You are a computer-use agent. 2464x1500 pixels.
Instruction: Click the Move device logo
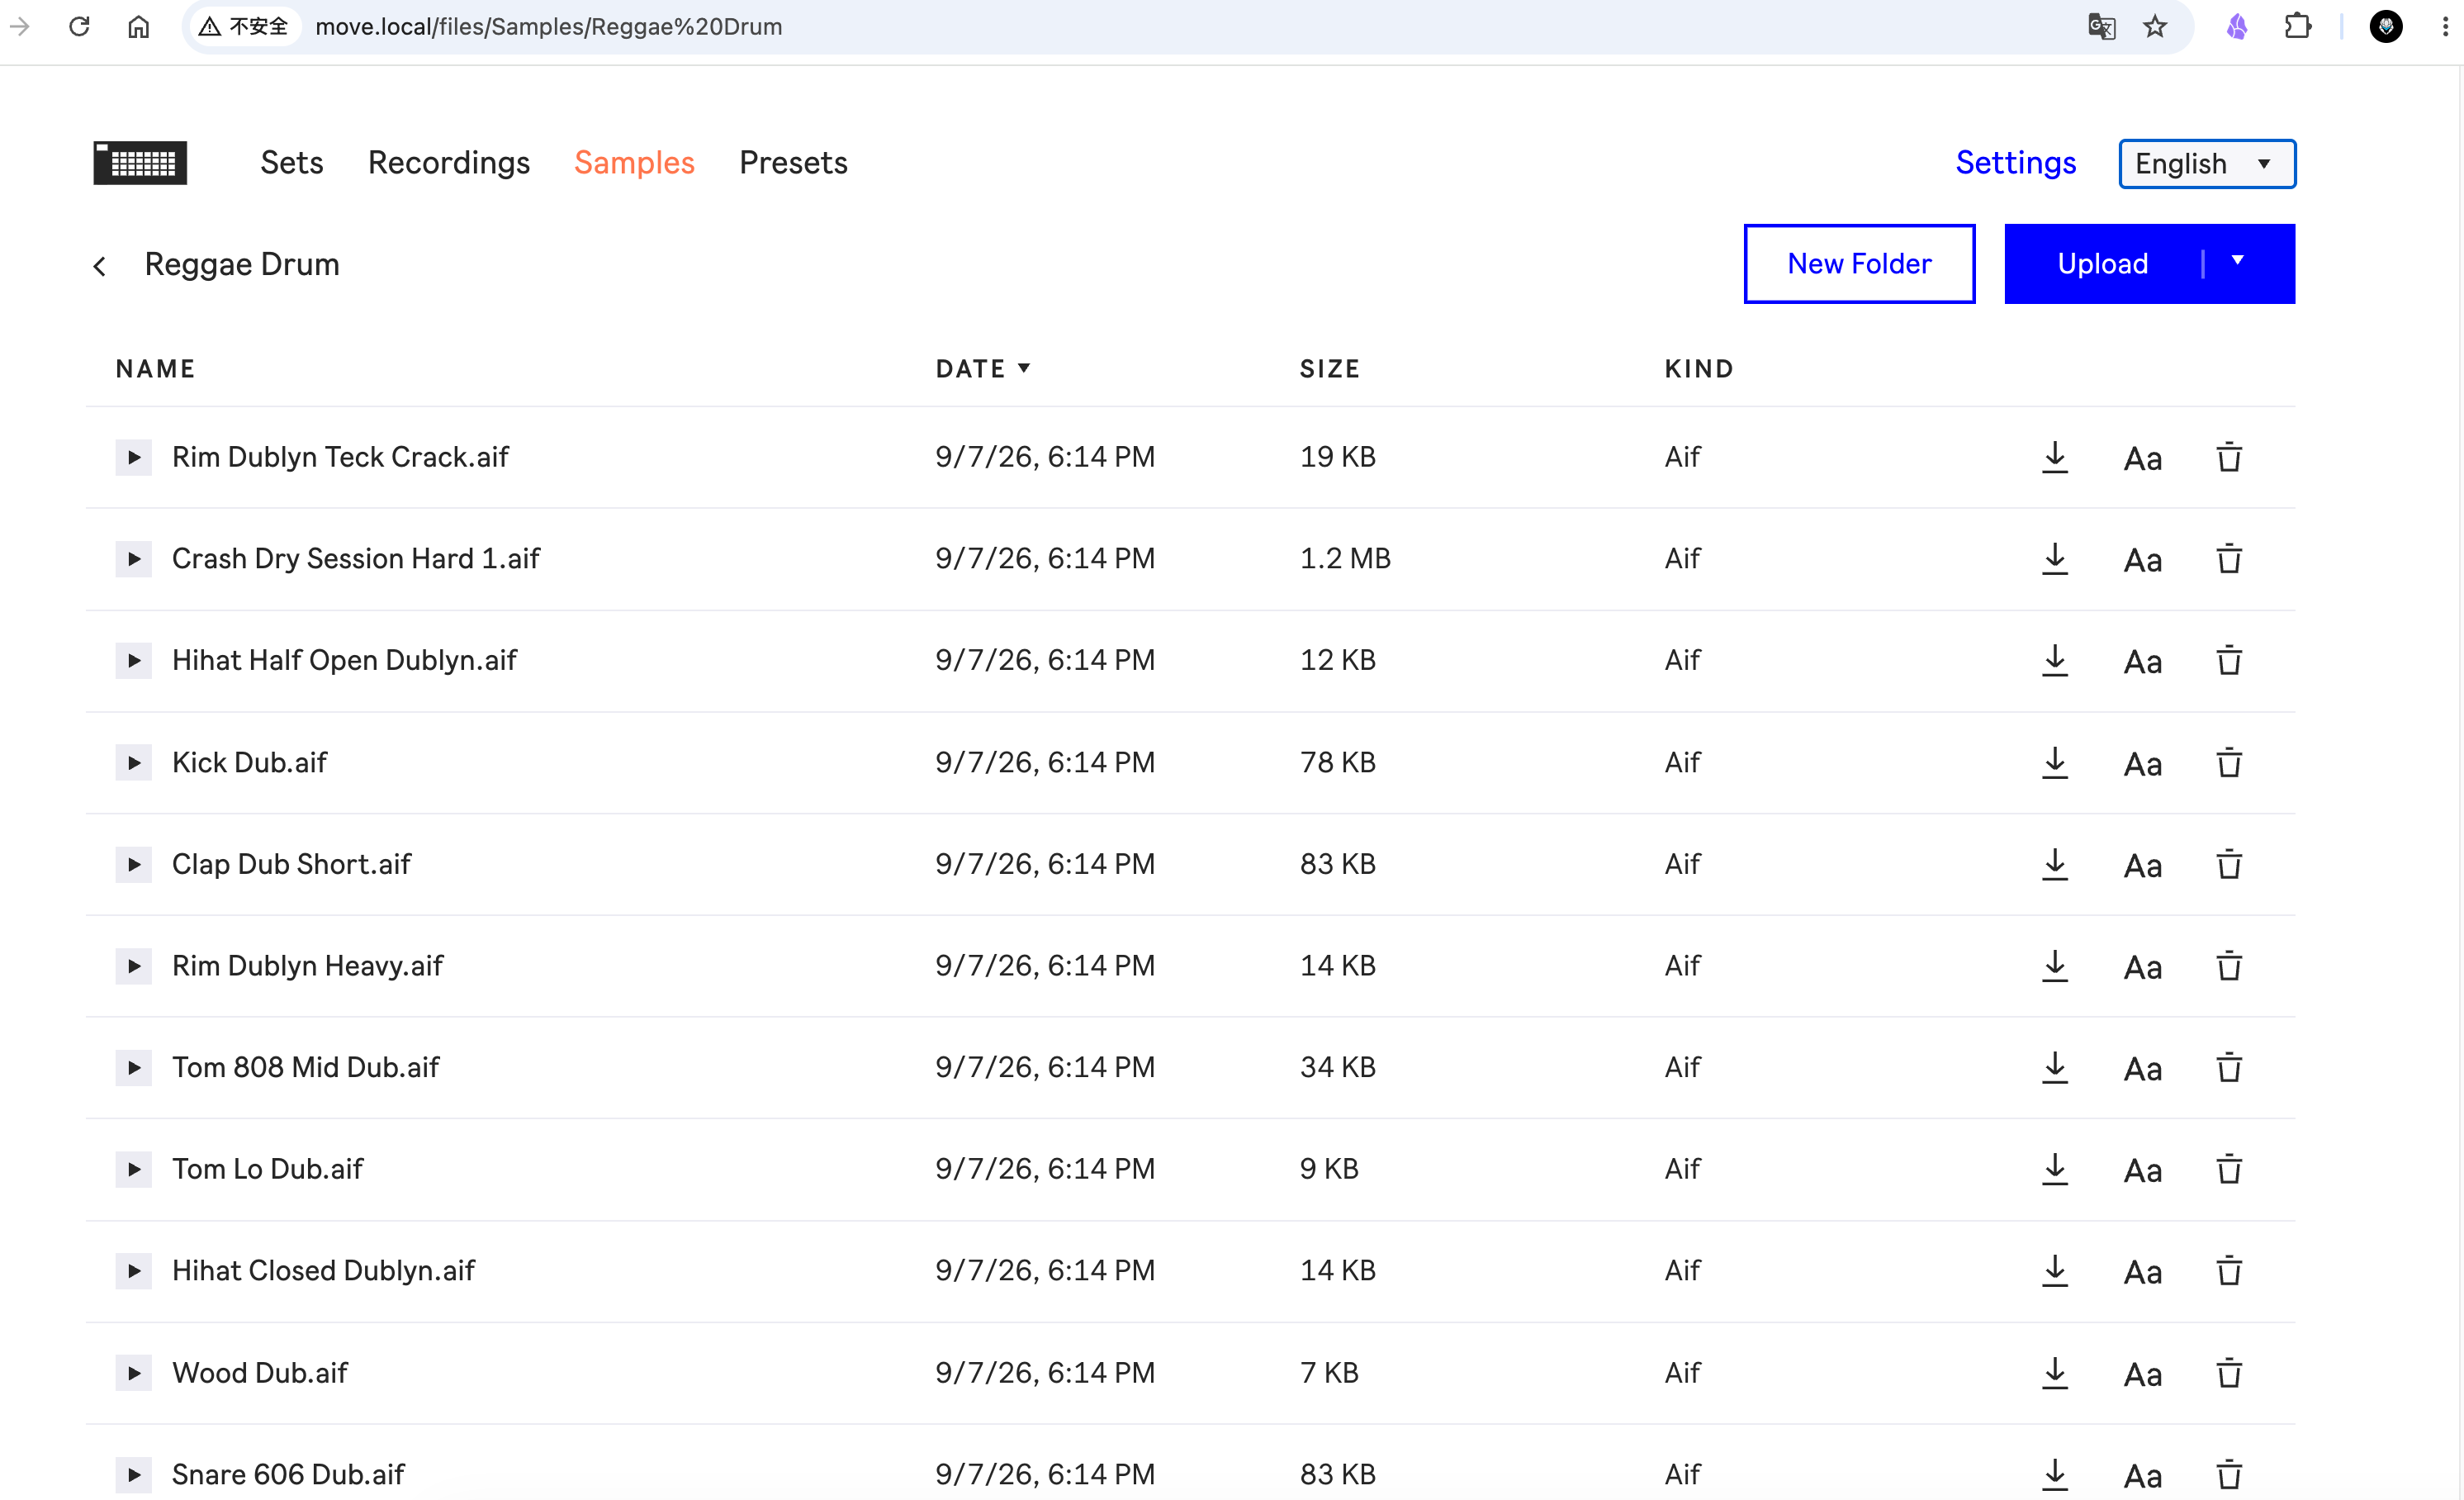140,163
